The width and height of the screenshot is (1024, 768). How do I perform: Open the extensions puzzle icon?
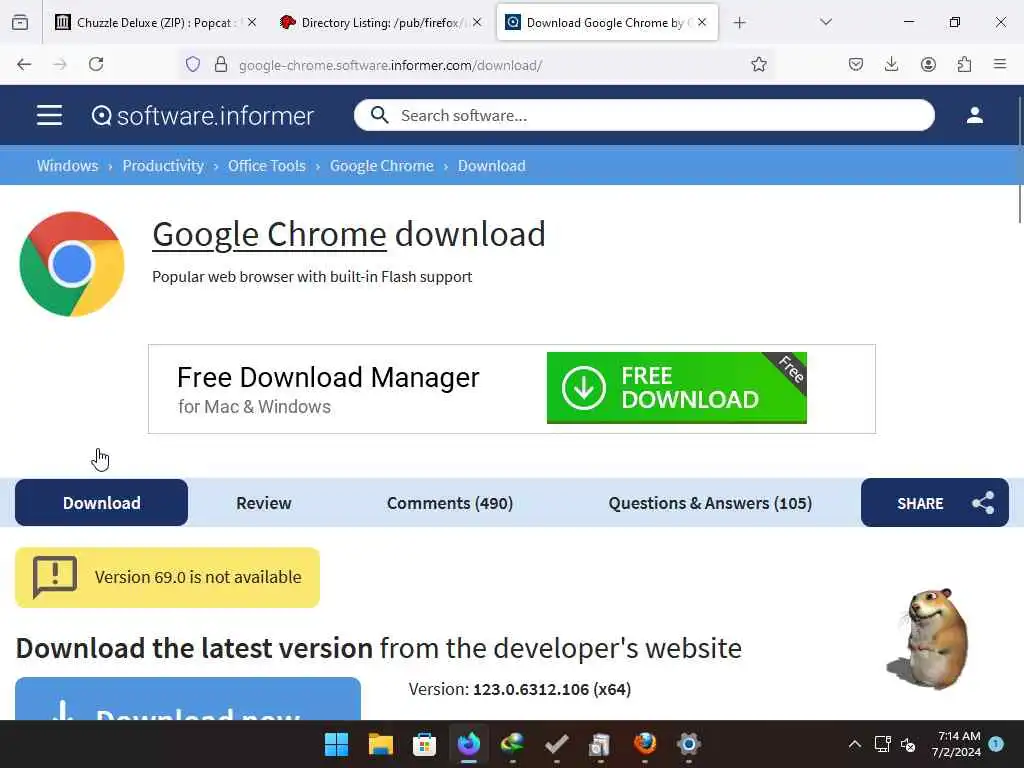pos(964,64)
